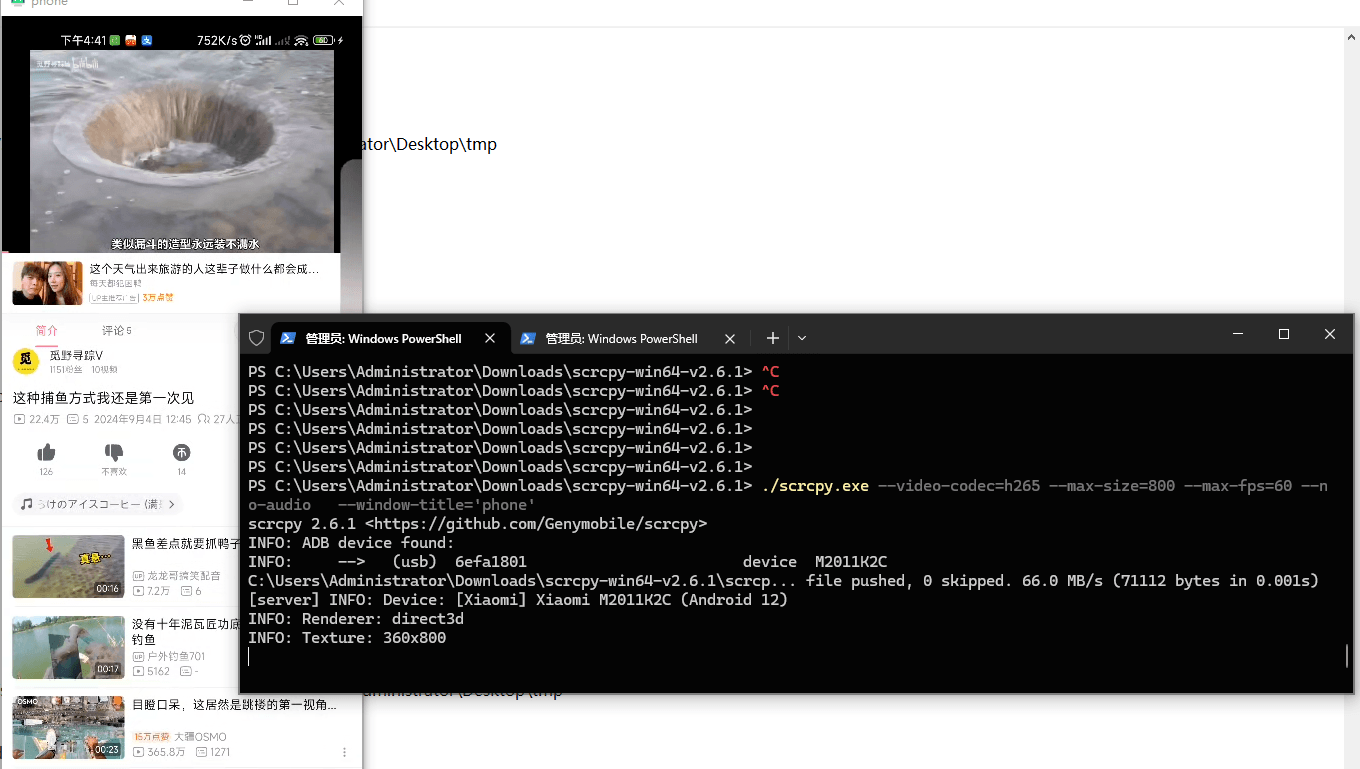Close the PowerShell window
The height and width of the screenshot is (769, 1360).
pos(1330,334)
